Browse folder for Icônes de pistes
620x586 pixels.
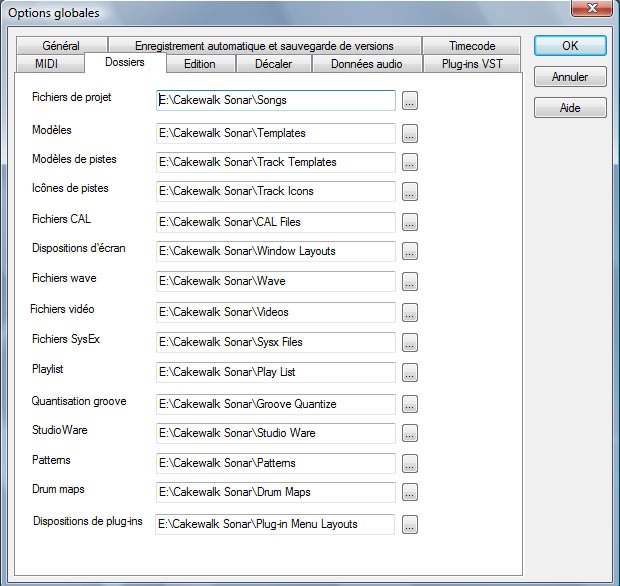(410, 191)
